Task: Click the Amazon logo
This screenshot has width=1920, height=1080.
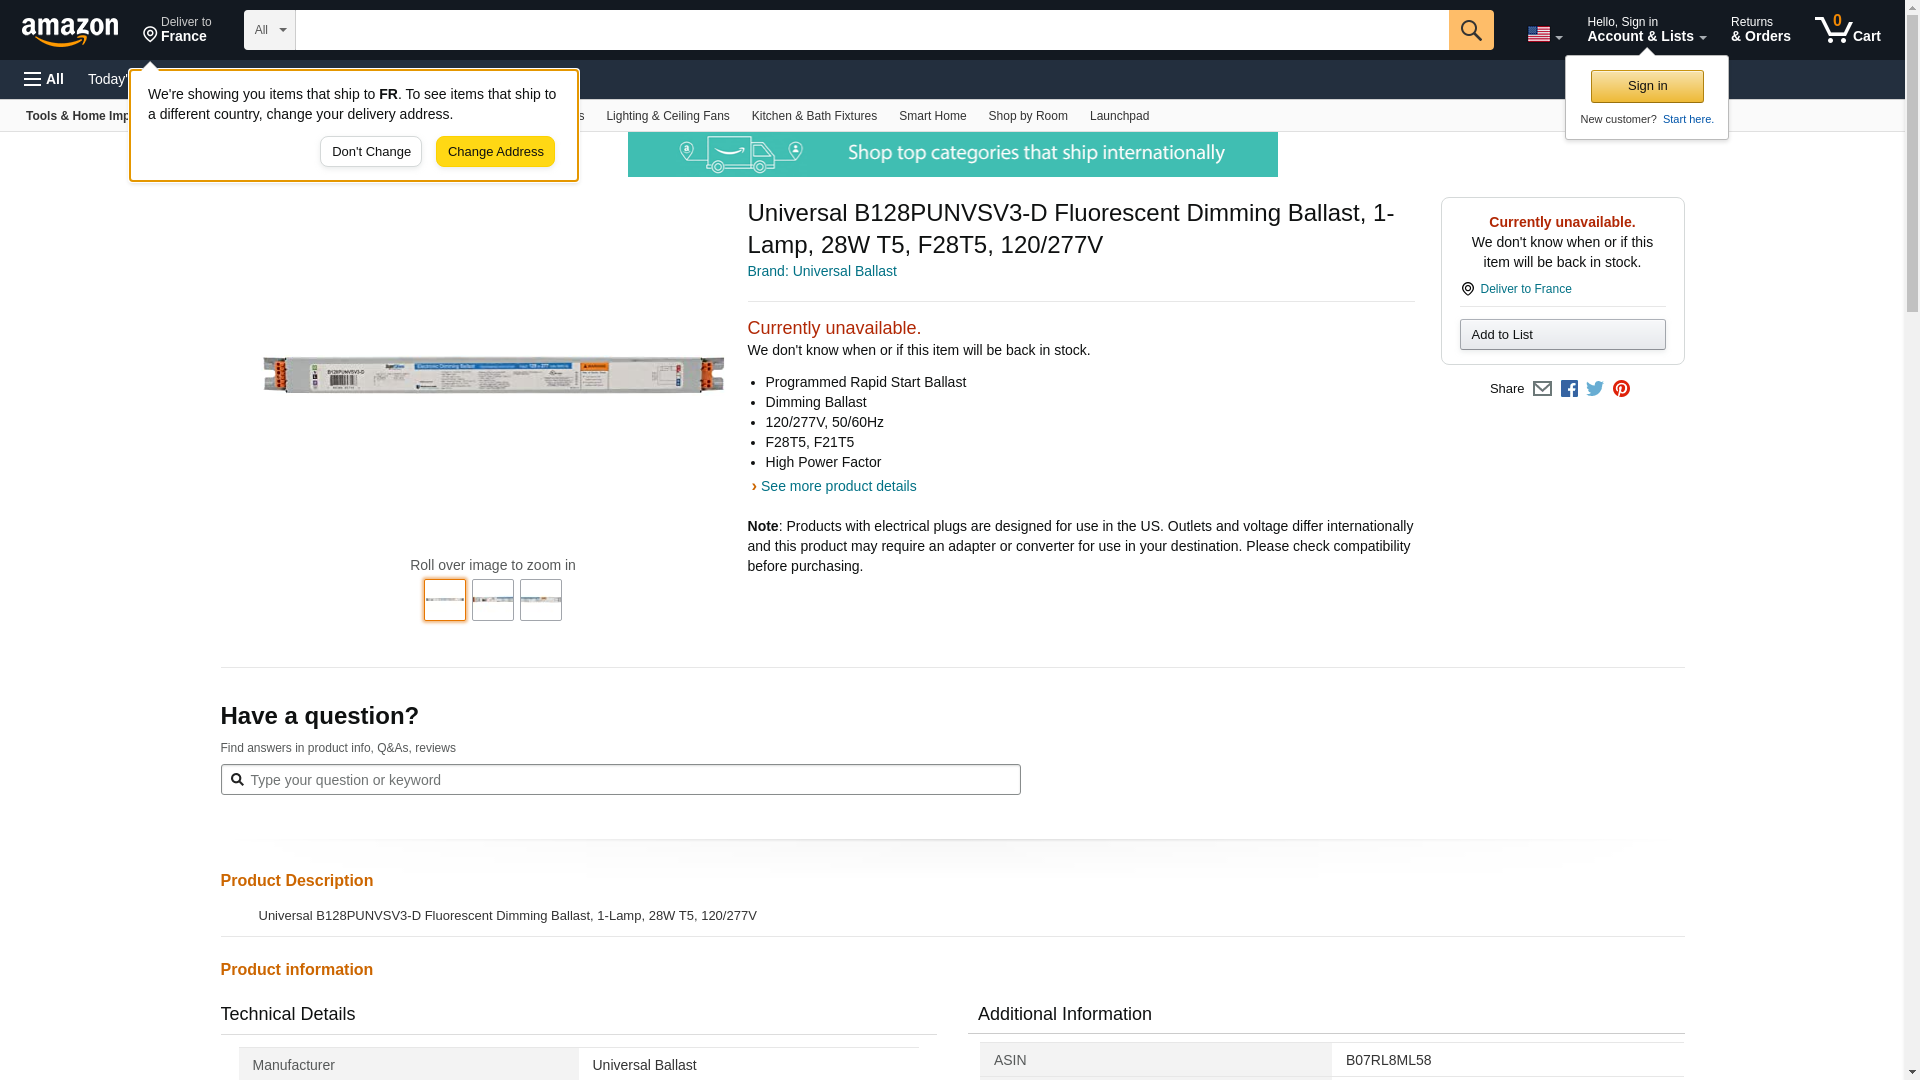Action: coord(70,31)
